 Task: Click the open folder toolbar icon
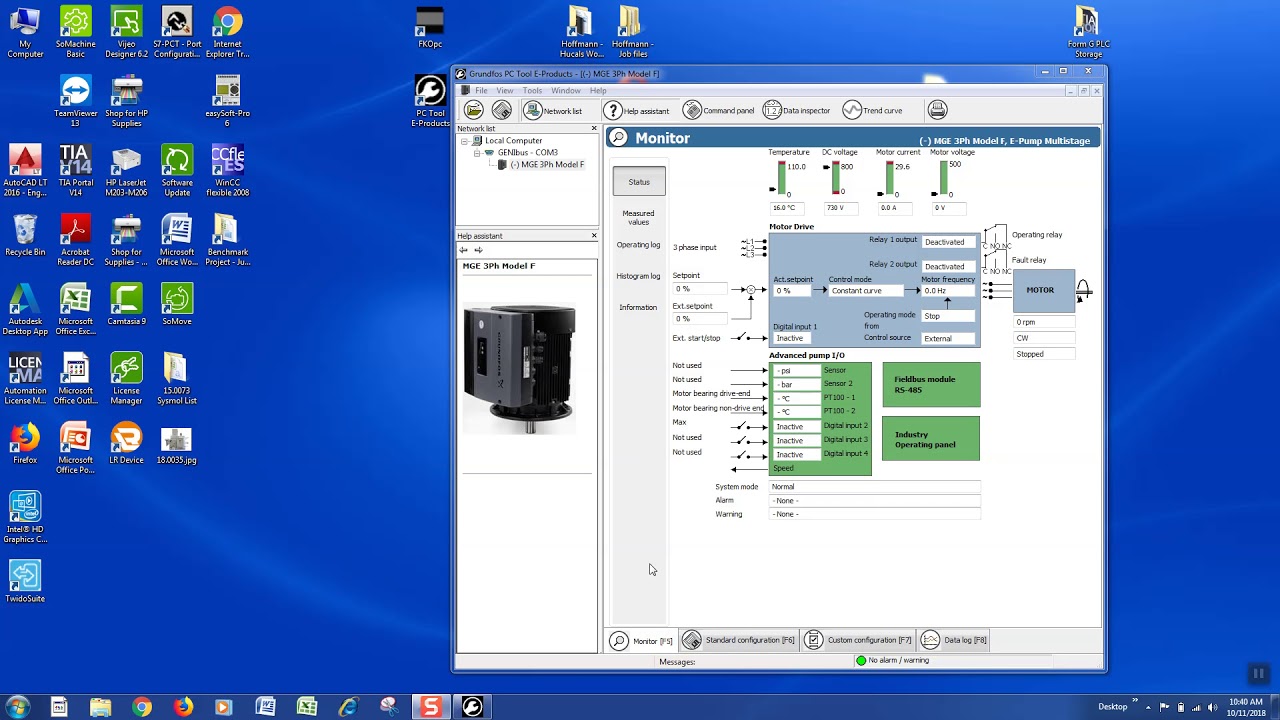pyautogui.click(x=474, y=110)
